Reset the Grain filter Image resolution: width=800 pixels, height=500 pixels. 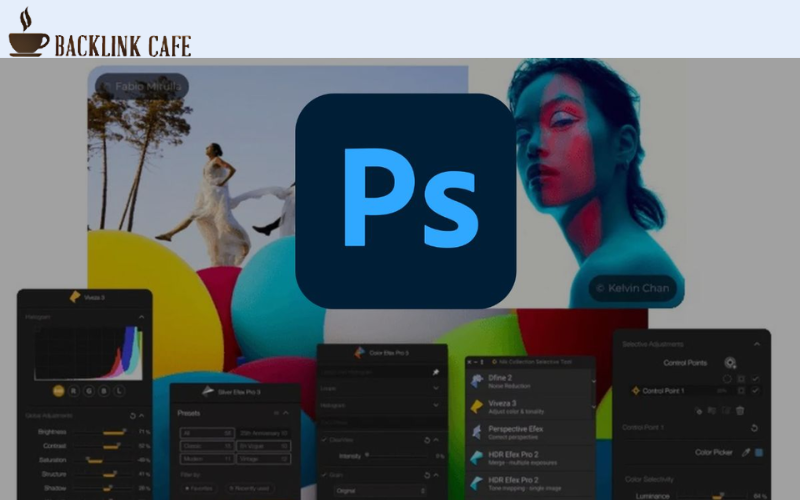point(427,475)
